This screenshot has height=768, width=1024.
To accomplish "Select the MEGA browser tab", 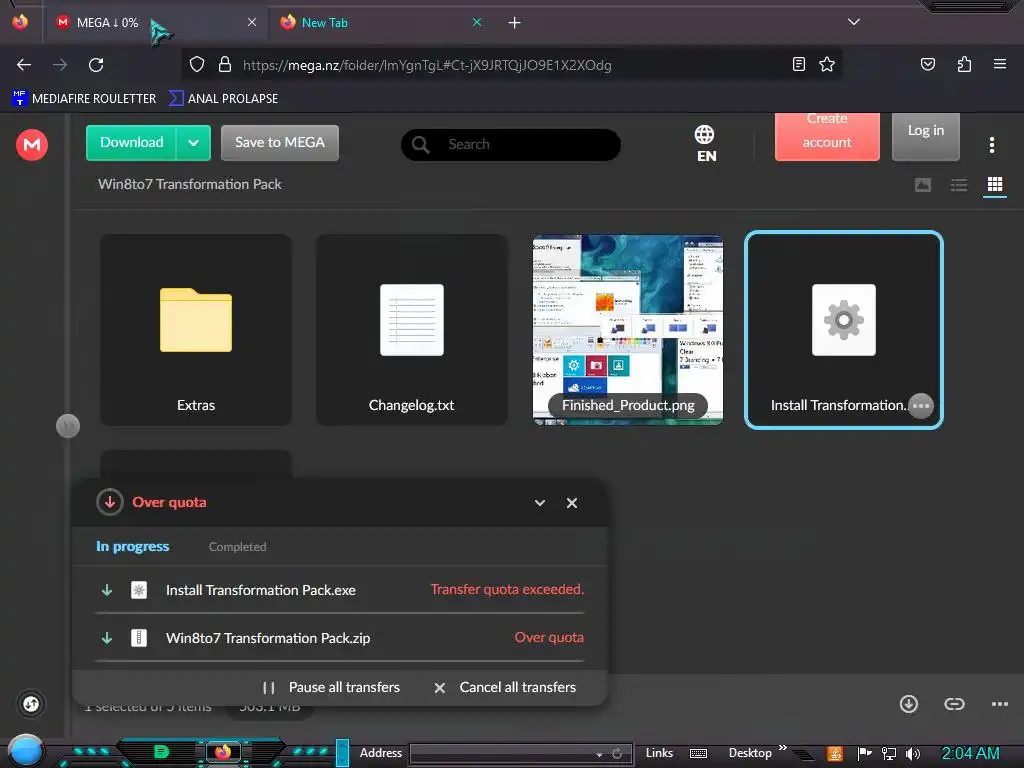I will coord(157,22).
